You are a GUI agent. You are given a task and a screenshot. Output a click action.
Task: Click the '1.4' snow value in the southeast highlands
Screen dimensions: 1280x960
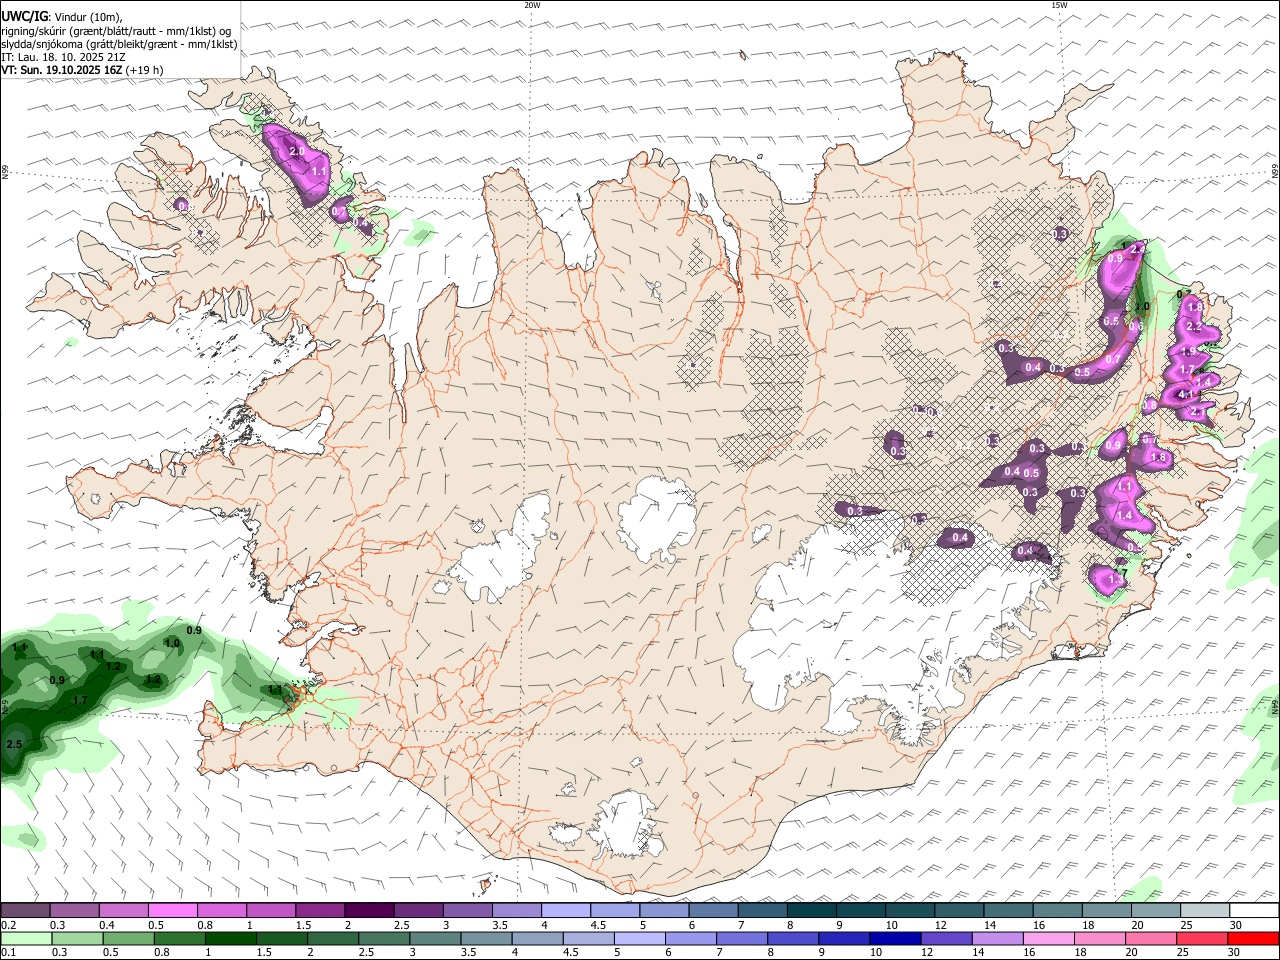1124,516
